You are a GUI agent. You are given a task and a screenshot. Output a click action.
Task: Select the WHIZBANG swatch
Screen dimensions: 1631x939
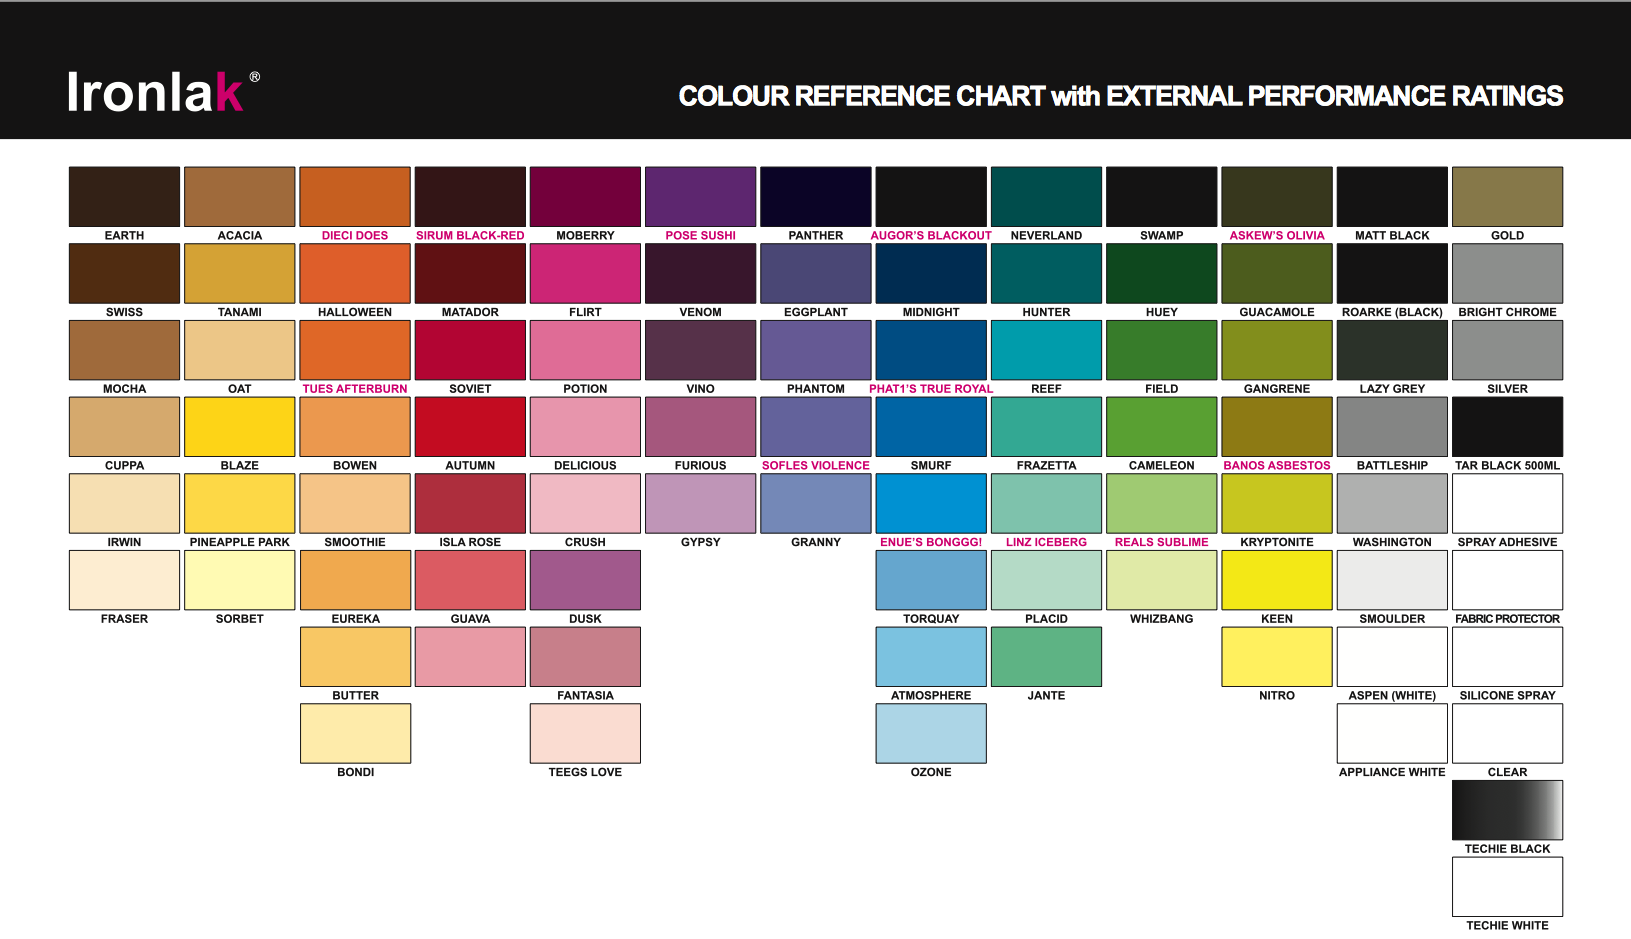point(1162,580)
